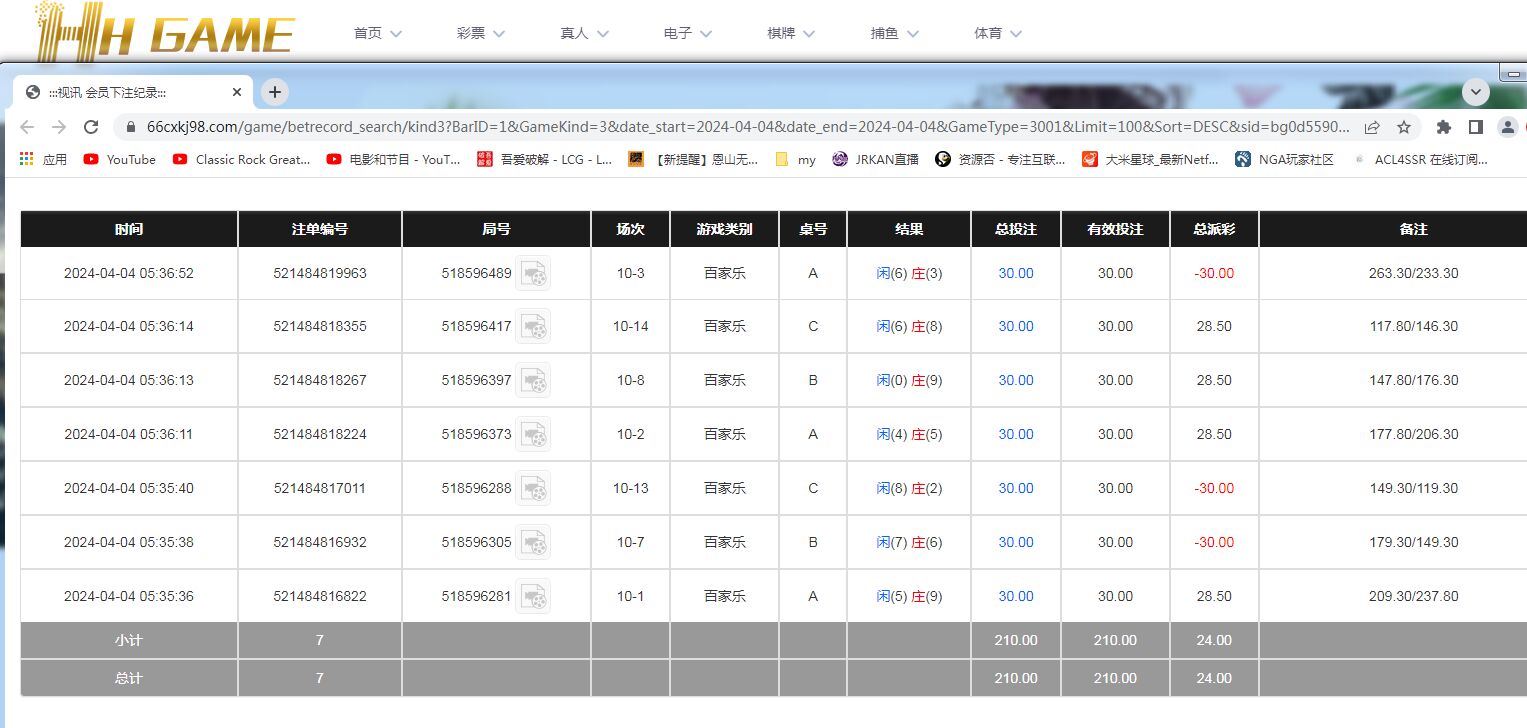
Task: Open the browser extensions puzzle icon
Action: (1443, 127)
